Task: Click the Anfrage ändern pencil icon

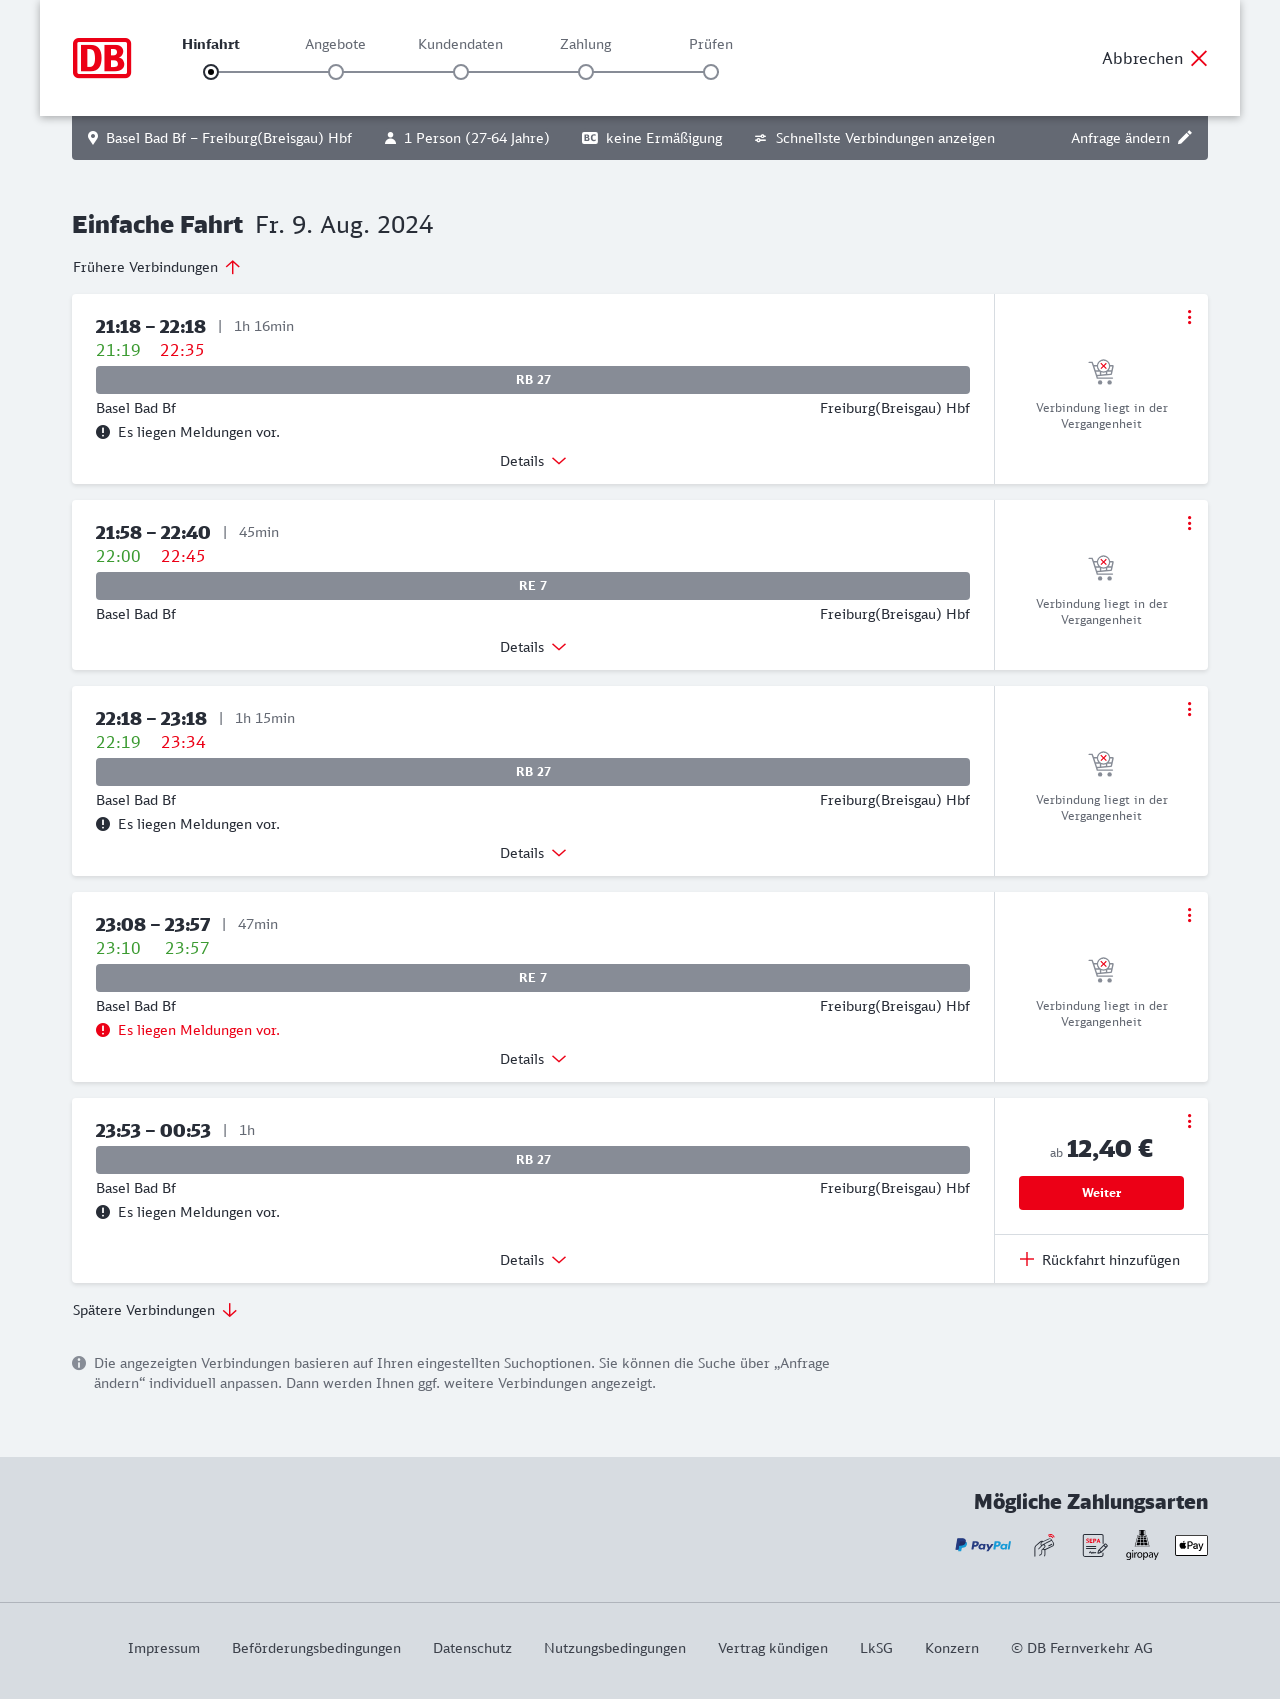Action: coord(1185,138)
